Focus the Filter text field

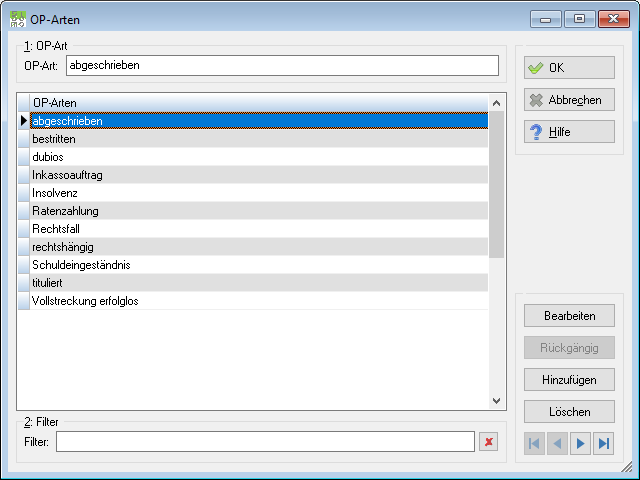point(265,442)
